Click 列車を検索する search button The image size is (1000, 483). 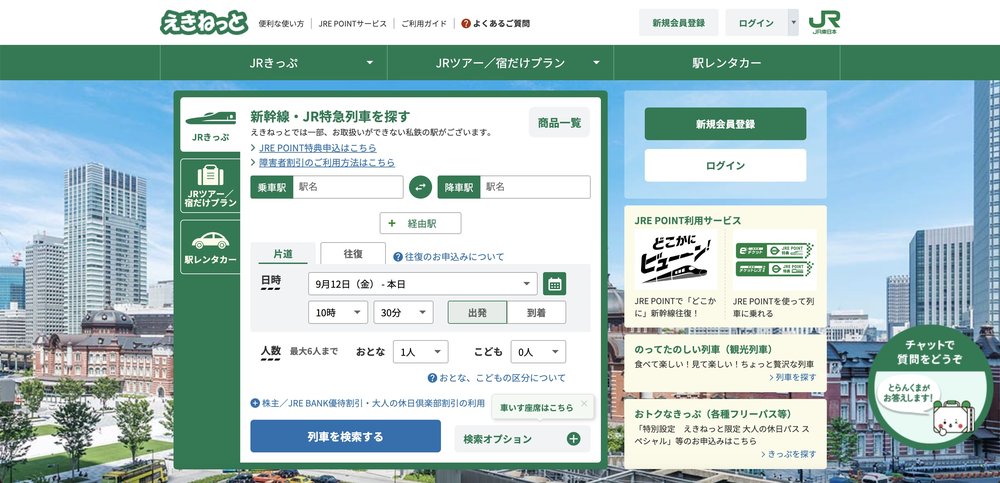click(345, 436)
